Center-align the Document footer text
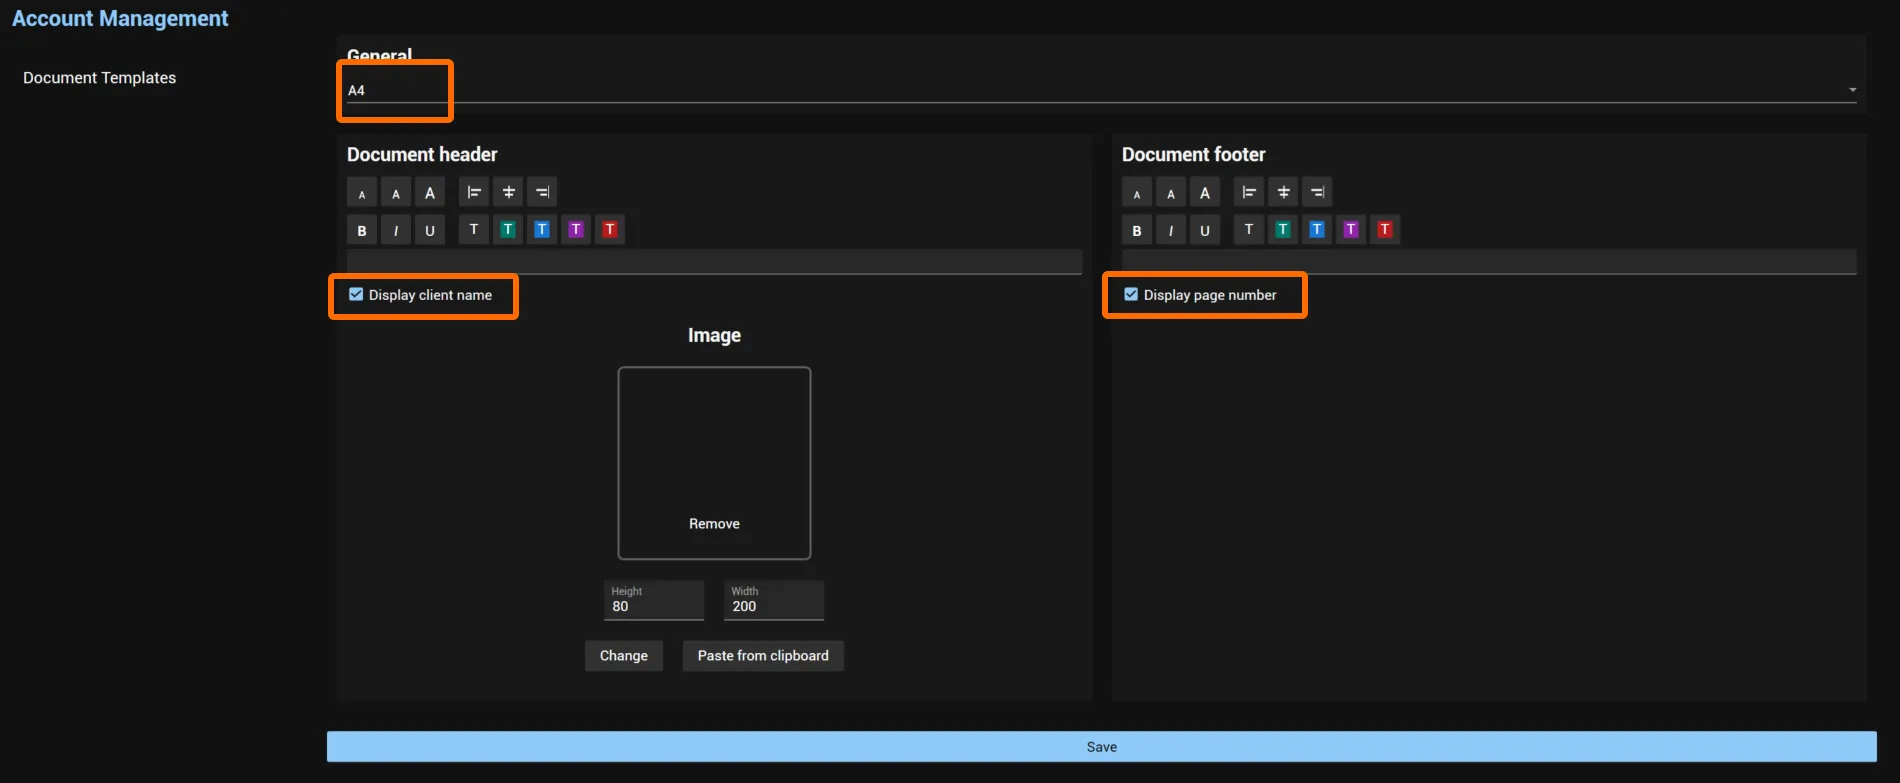 coord(1283,192)
